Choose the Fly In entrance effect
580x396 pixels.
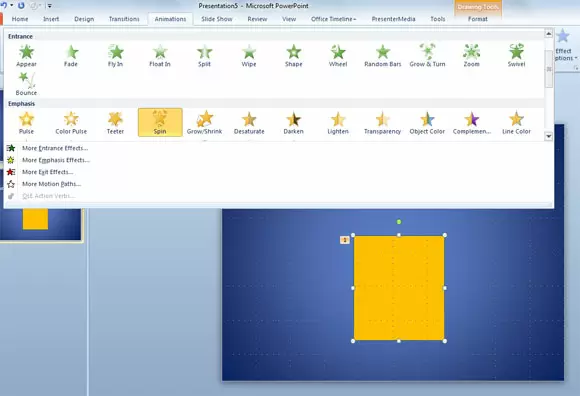[115, 55]
